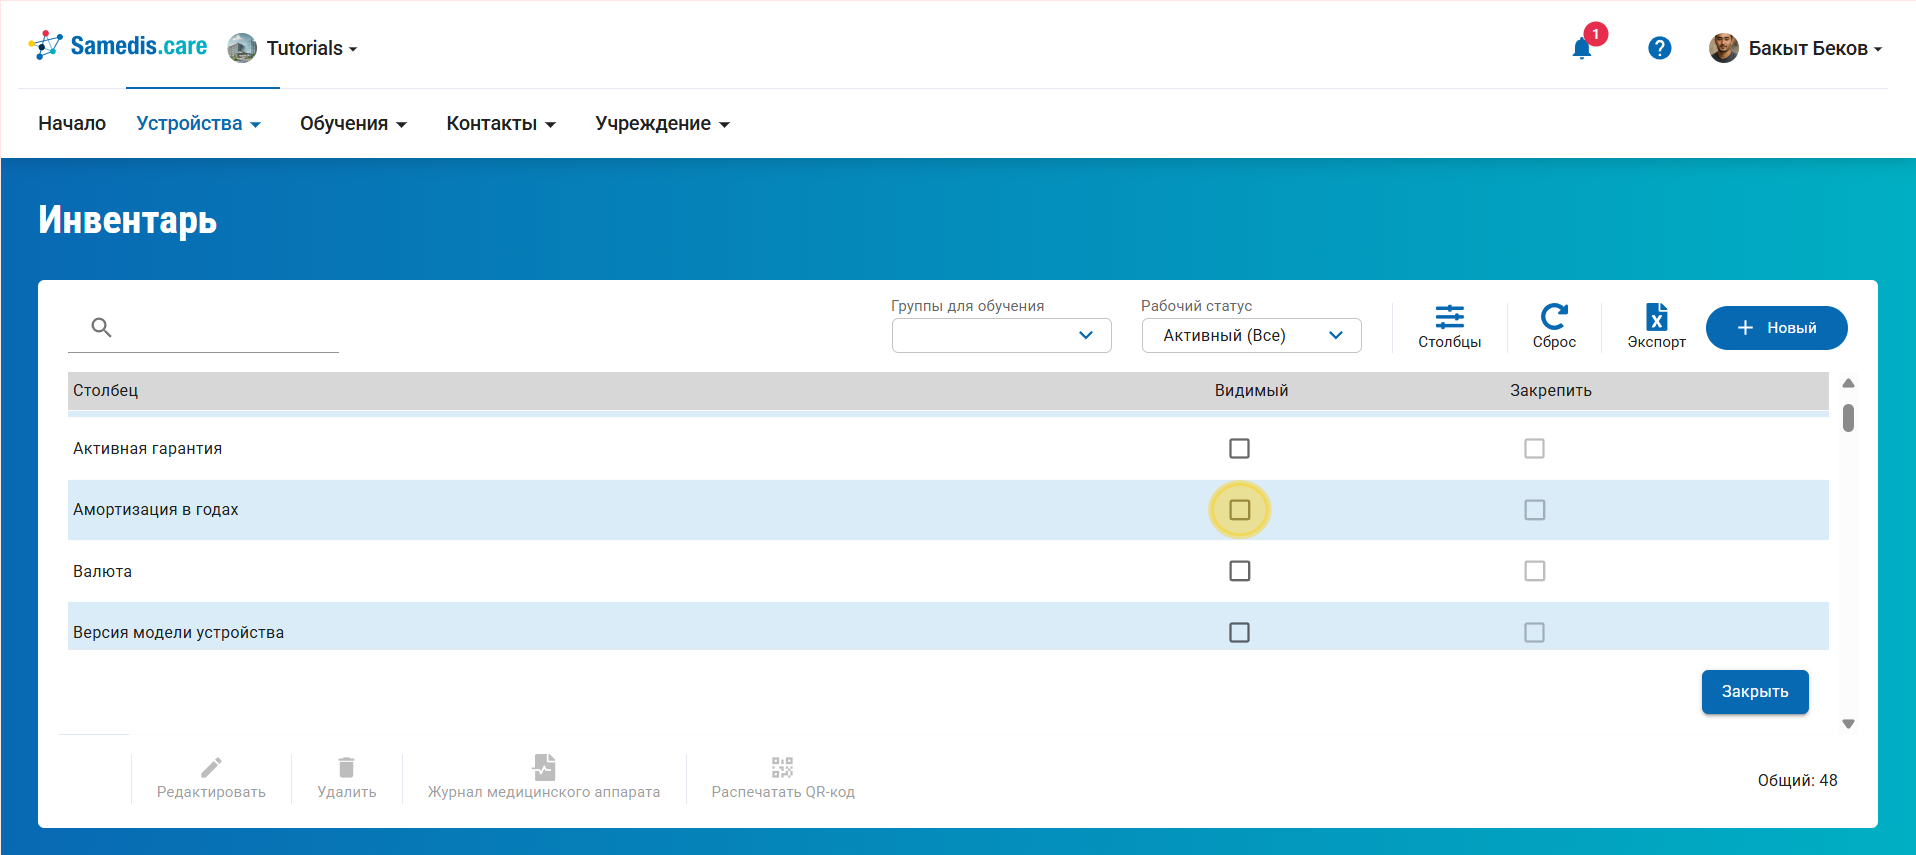Image resolution: width=1916 pixels, height=855 pixels.
Task: Click into the inventory search field
Action: (x=225, y=328)
